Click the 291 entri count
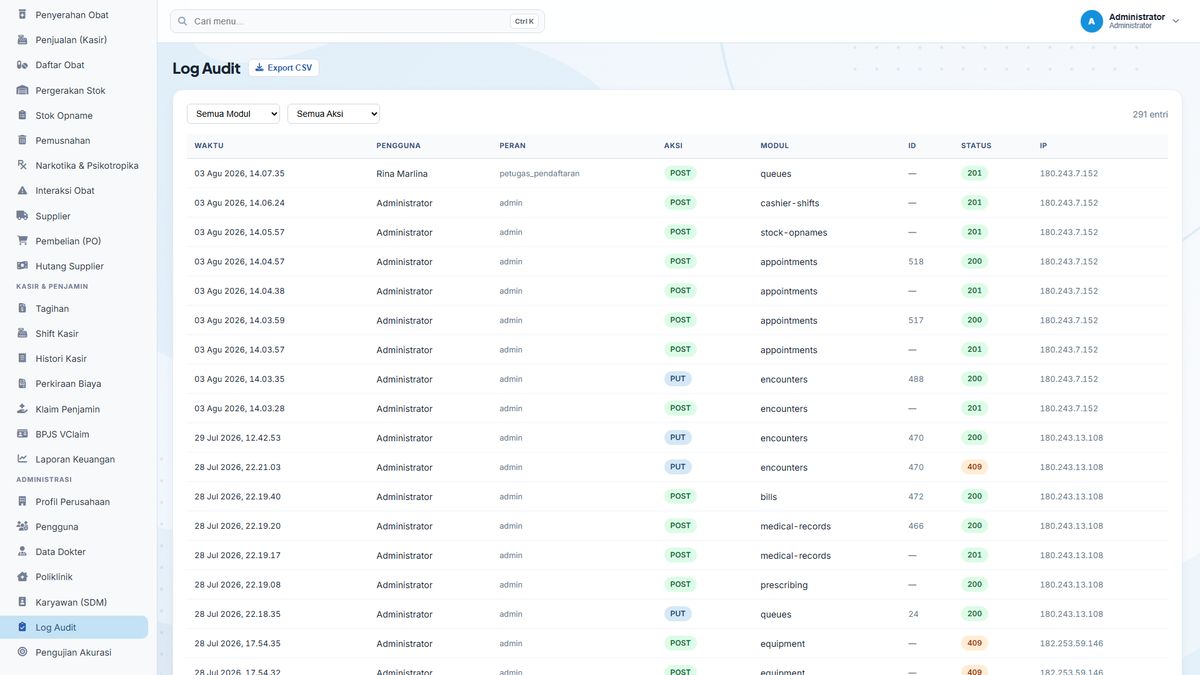 1150,114
